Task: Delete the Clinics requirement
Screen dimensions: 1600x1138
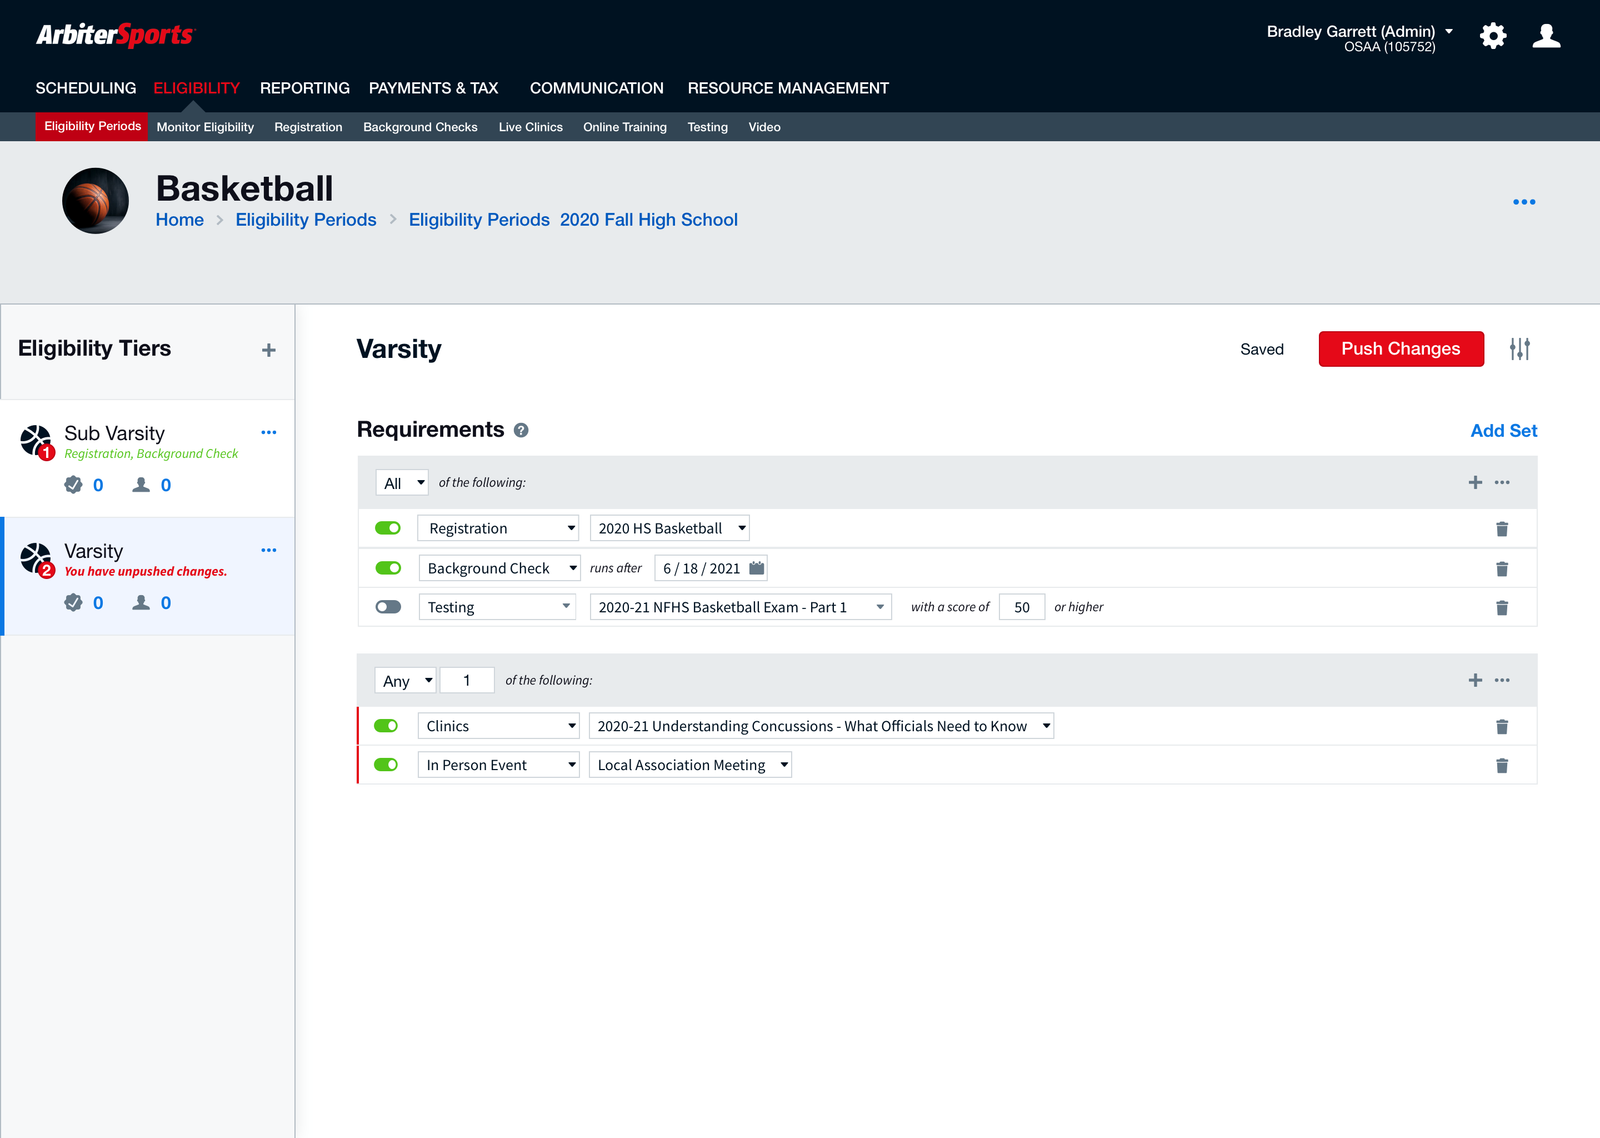Action: (x=1502, y=727)
